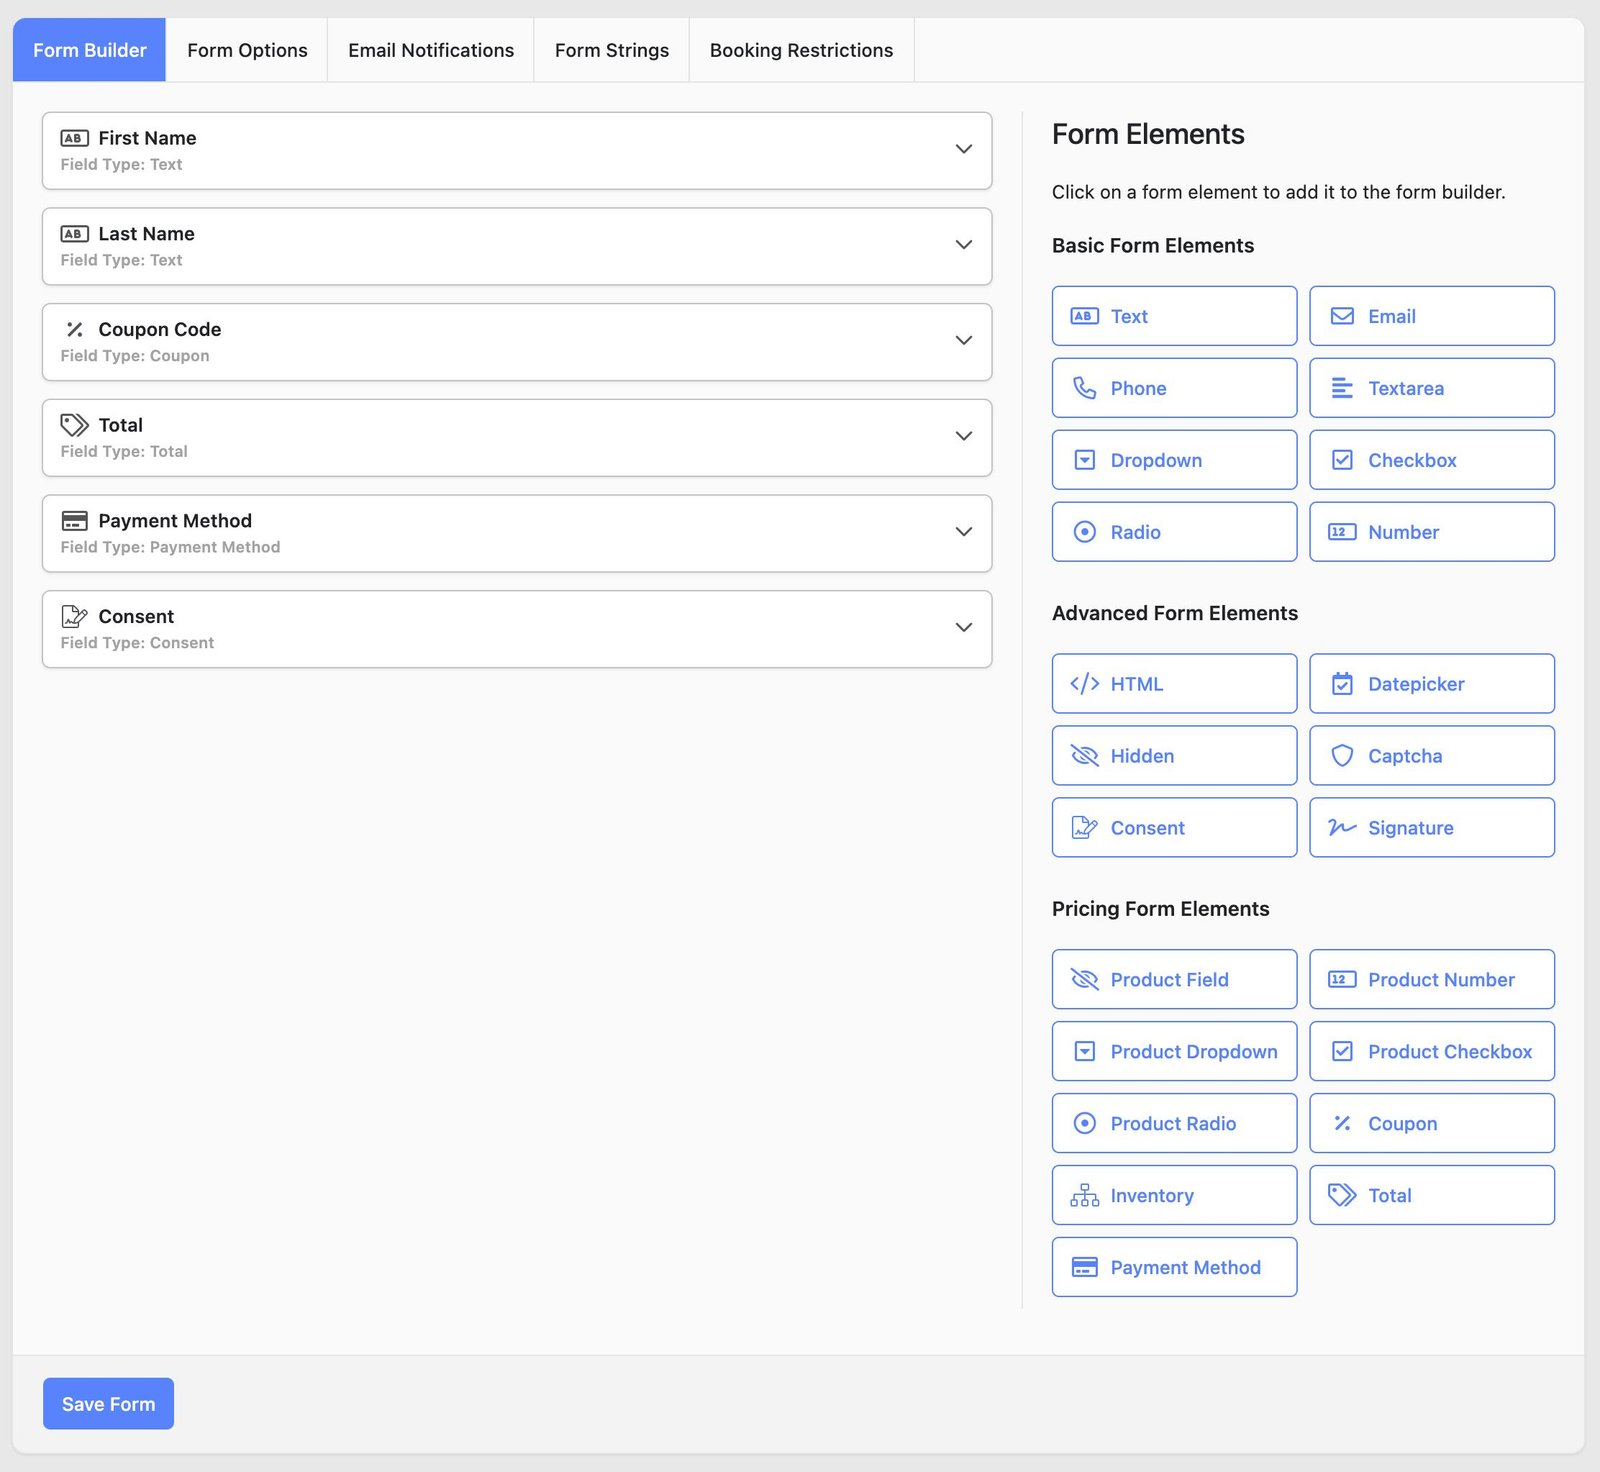
Task: Click the envelope icon on the Email element
Action: (1342, 316)
